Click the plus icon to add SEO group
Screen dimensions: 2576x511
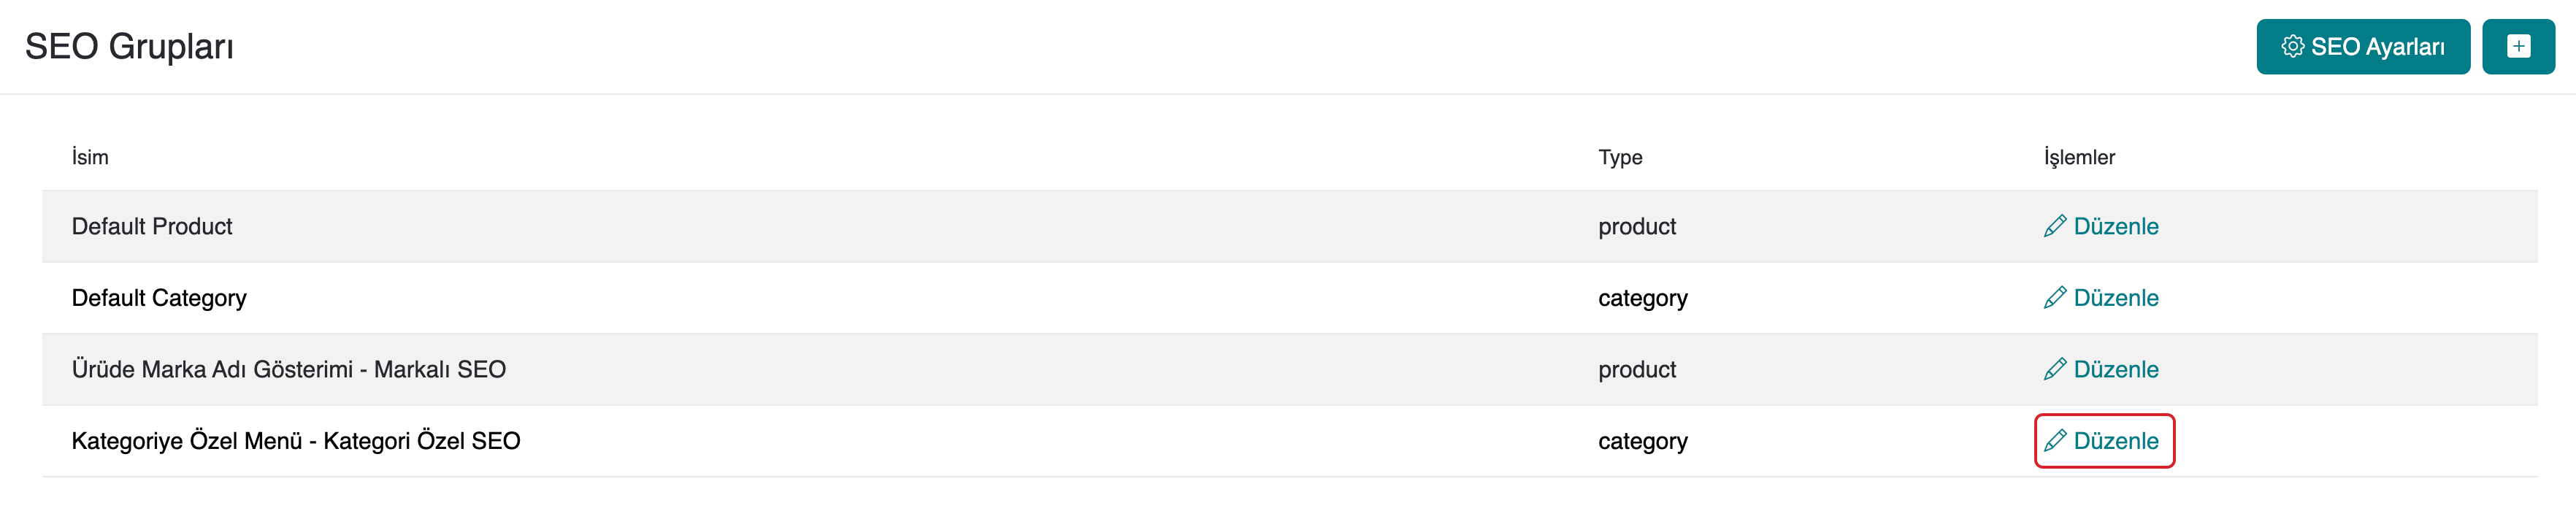tap(2517, 46)
